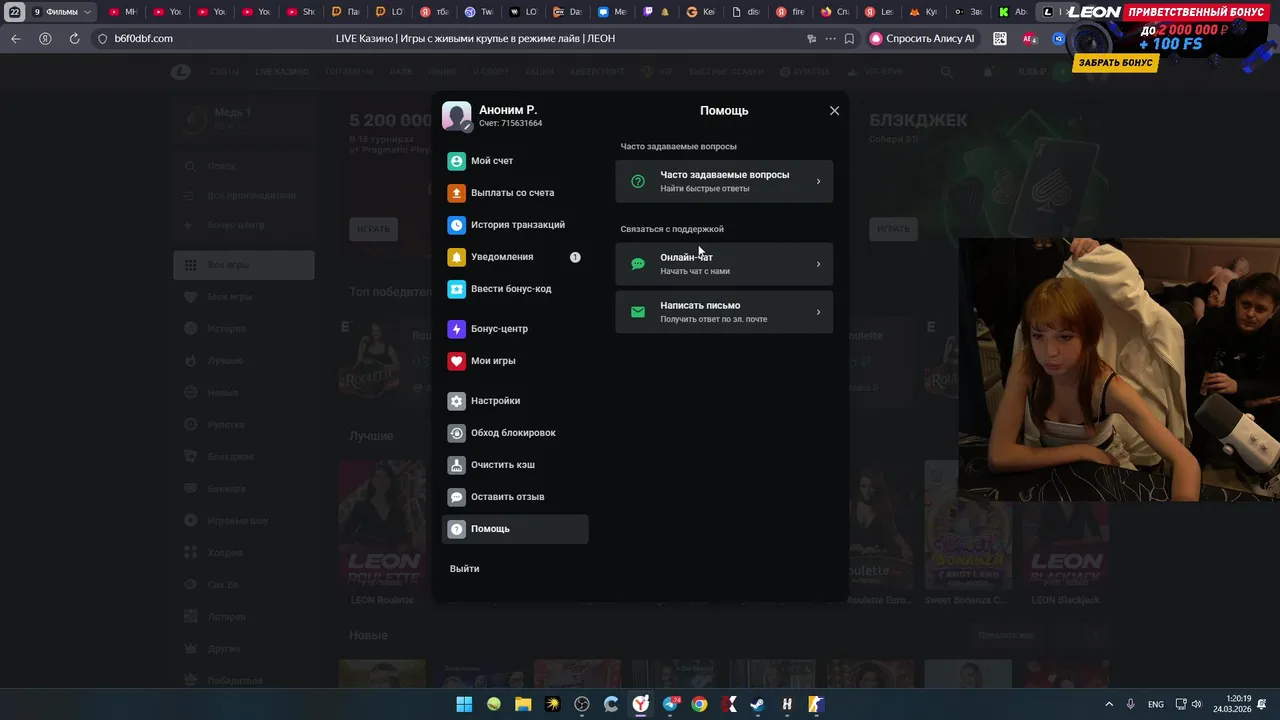The width and height of the screenshot is (1280, 720).
Task: Click address bar b6f0dbf.com
Action: pyautogui.click(x=143, y=38)
